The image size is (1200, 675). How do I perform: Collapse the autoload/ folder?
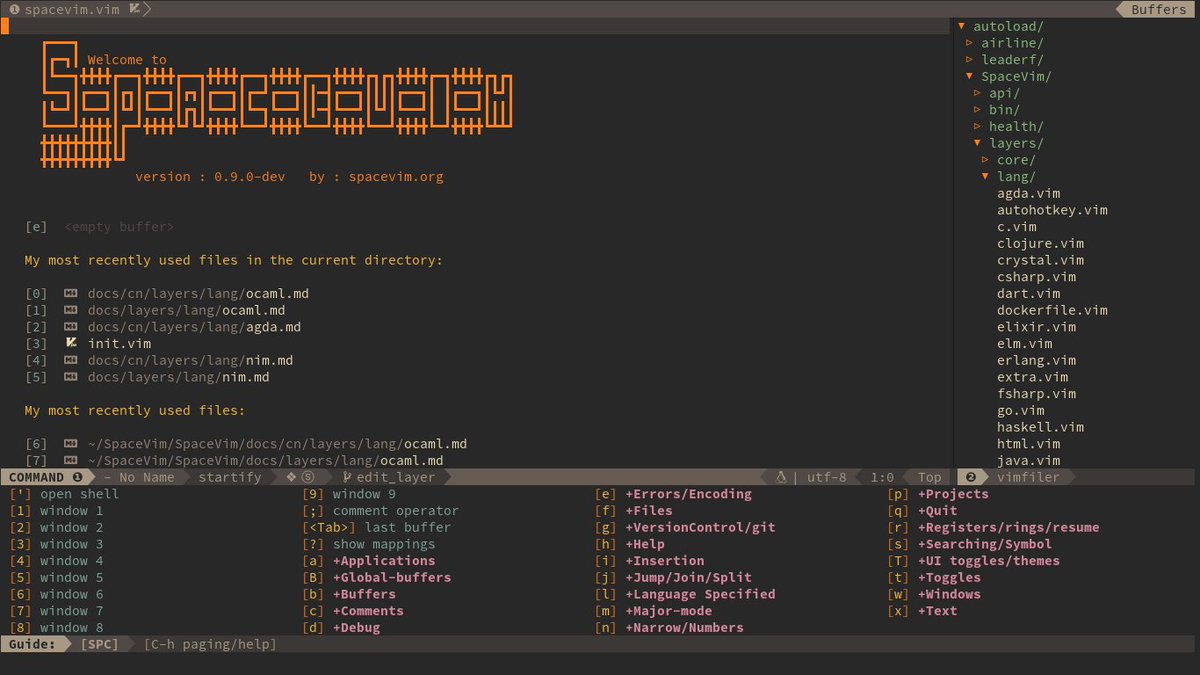(961, 26)
